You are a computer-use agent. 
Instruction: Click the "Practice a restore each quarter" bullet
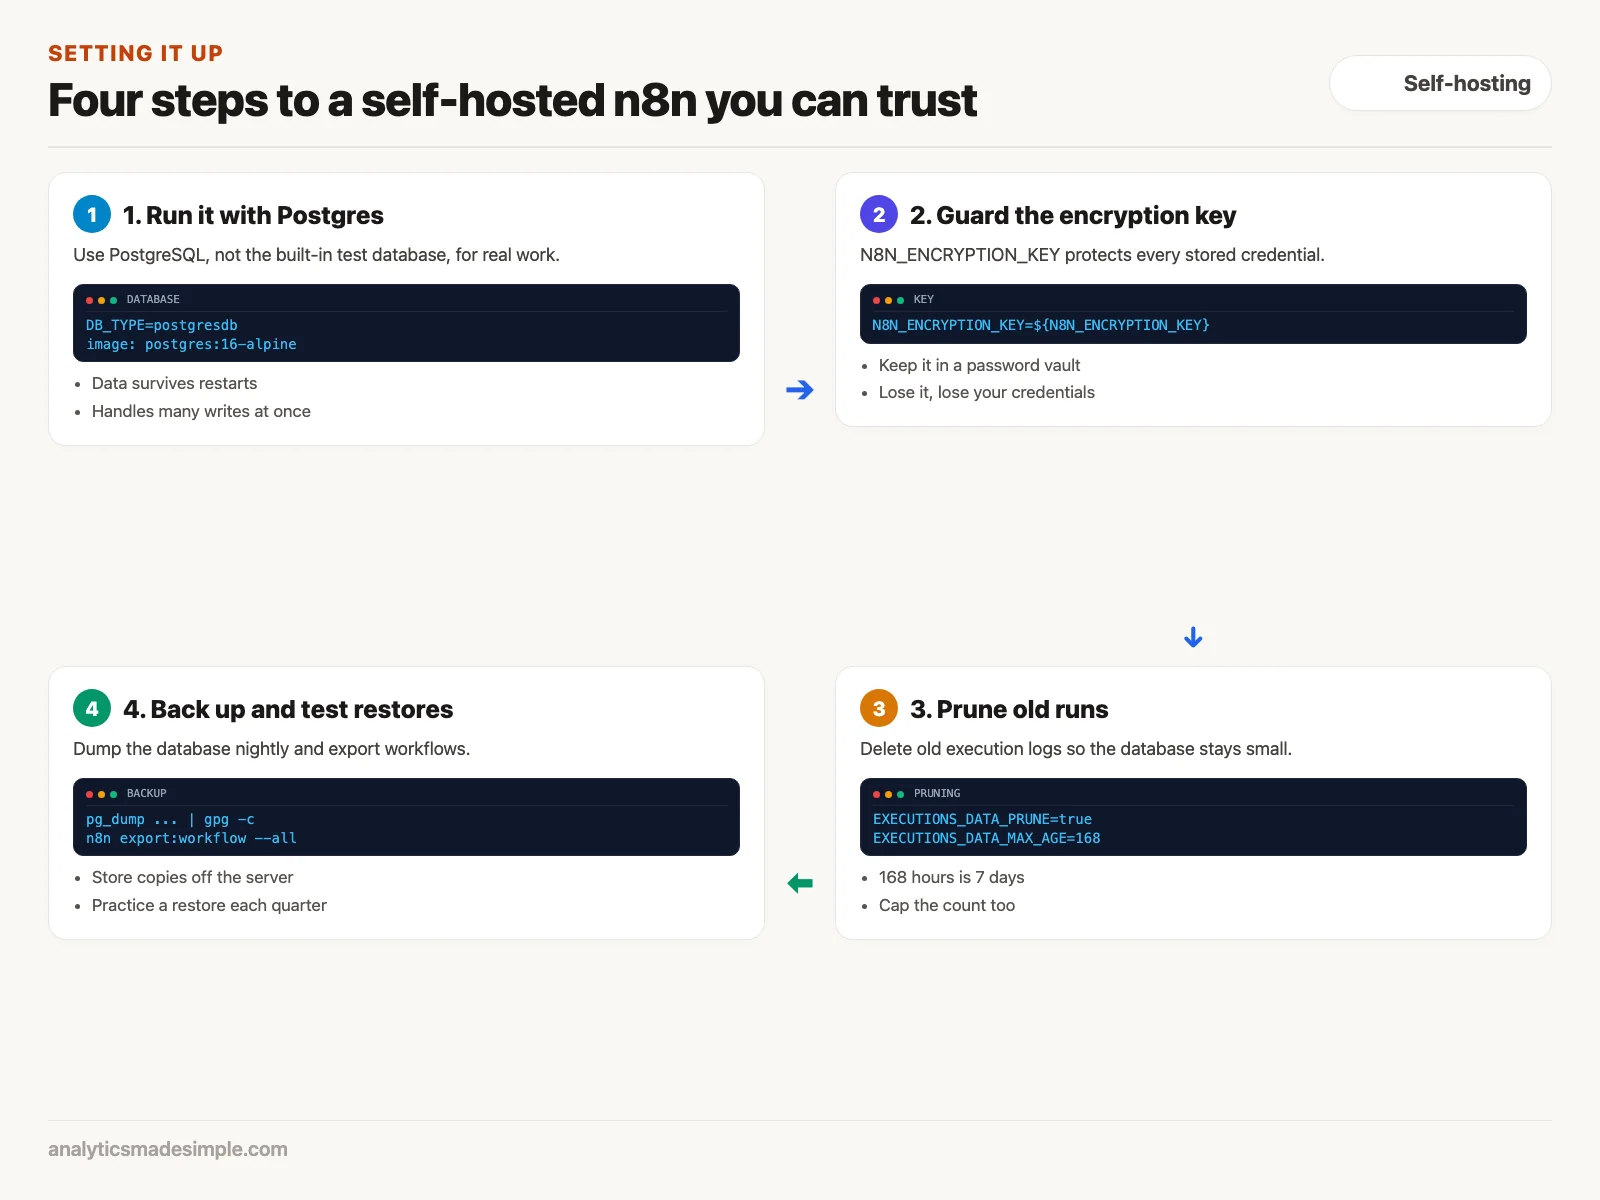(x=209, y=905)
